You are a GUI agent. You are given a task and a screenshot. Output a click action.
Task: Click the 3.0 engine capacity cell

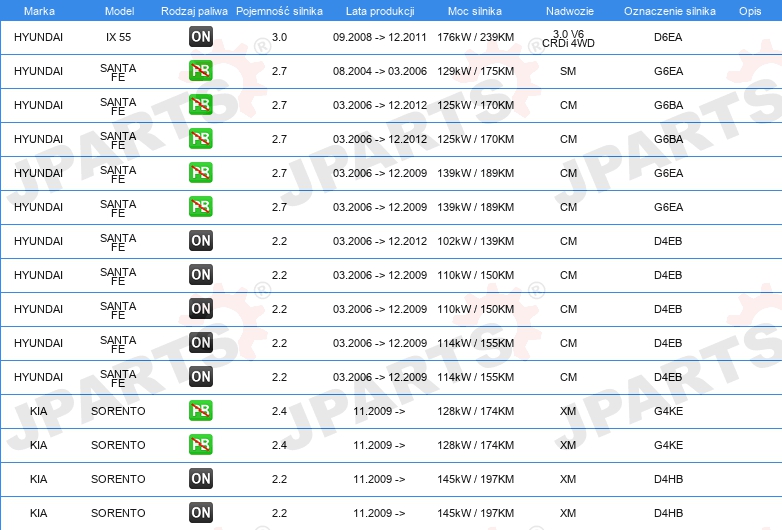pos(279,37)
